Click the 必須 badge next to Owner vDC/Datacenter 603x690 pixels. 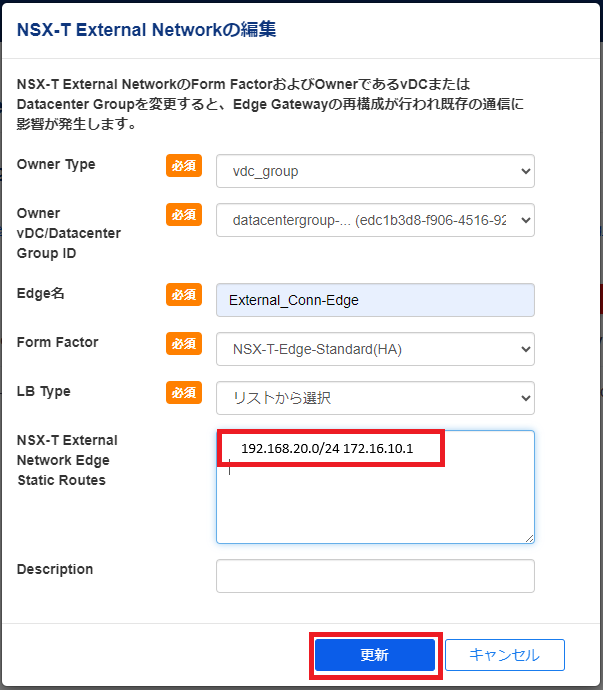click(184, 214)
